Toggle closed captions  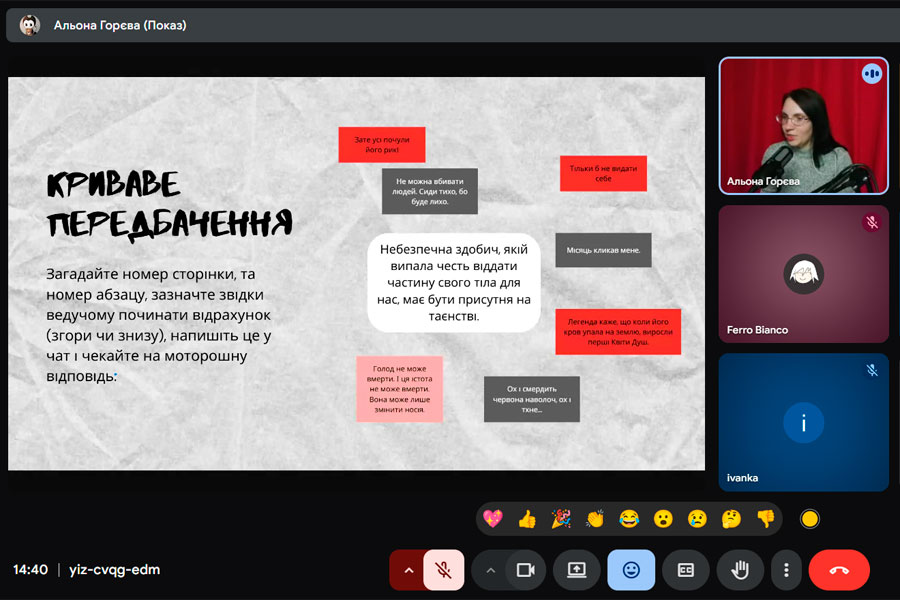(x=686, y=570)
